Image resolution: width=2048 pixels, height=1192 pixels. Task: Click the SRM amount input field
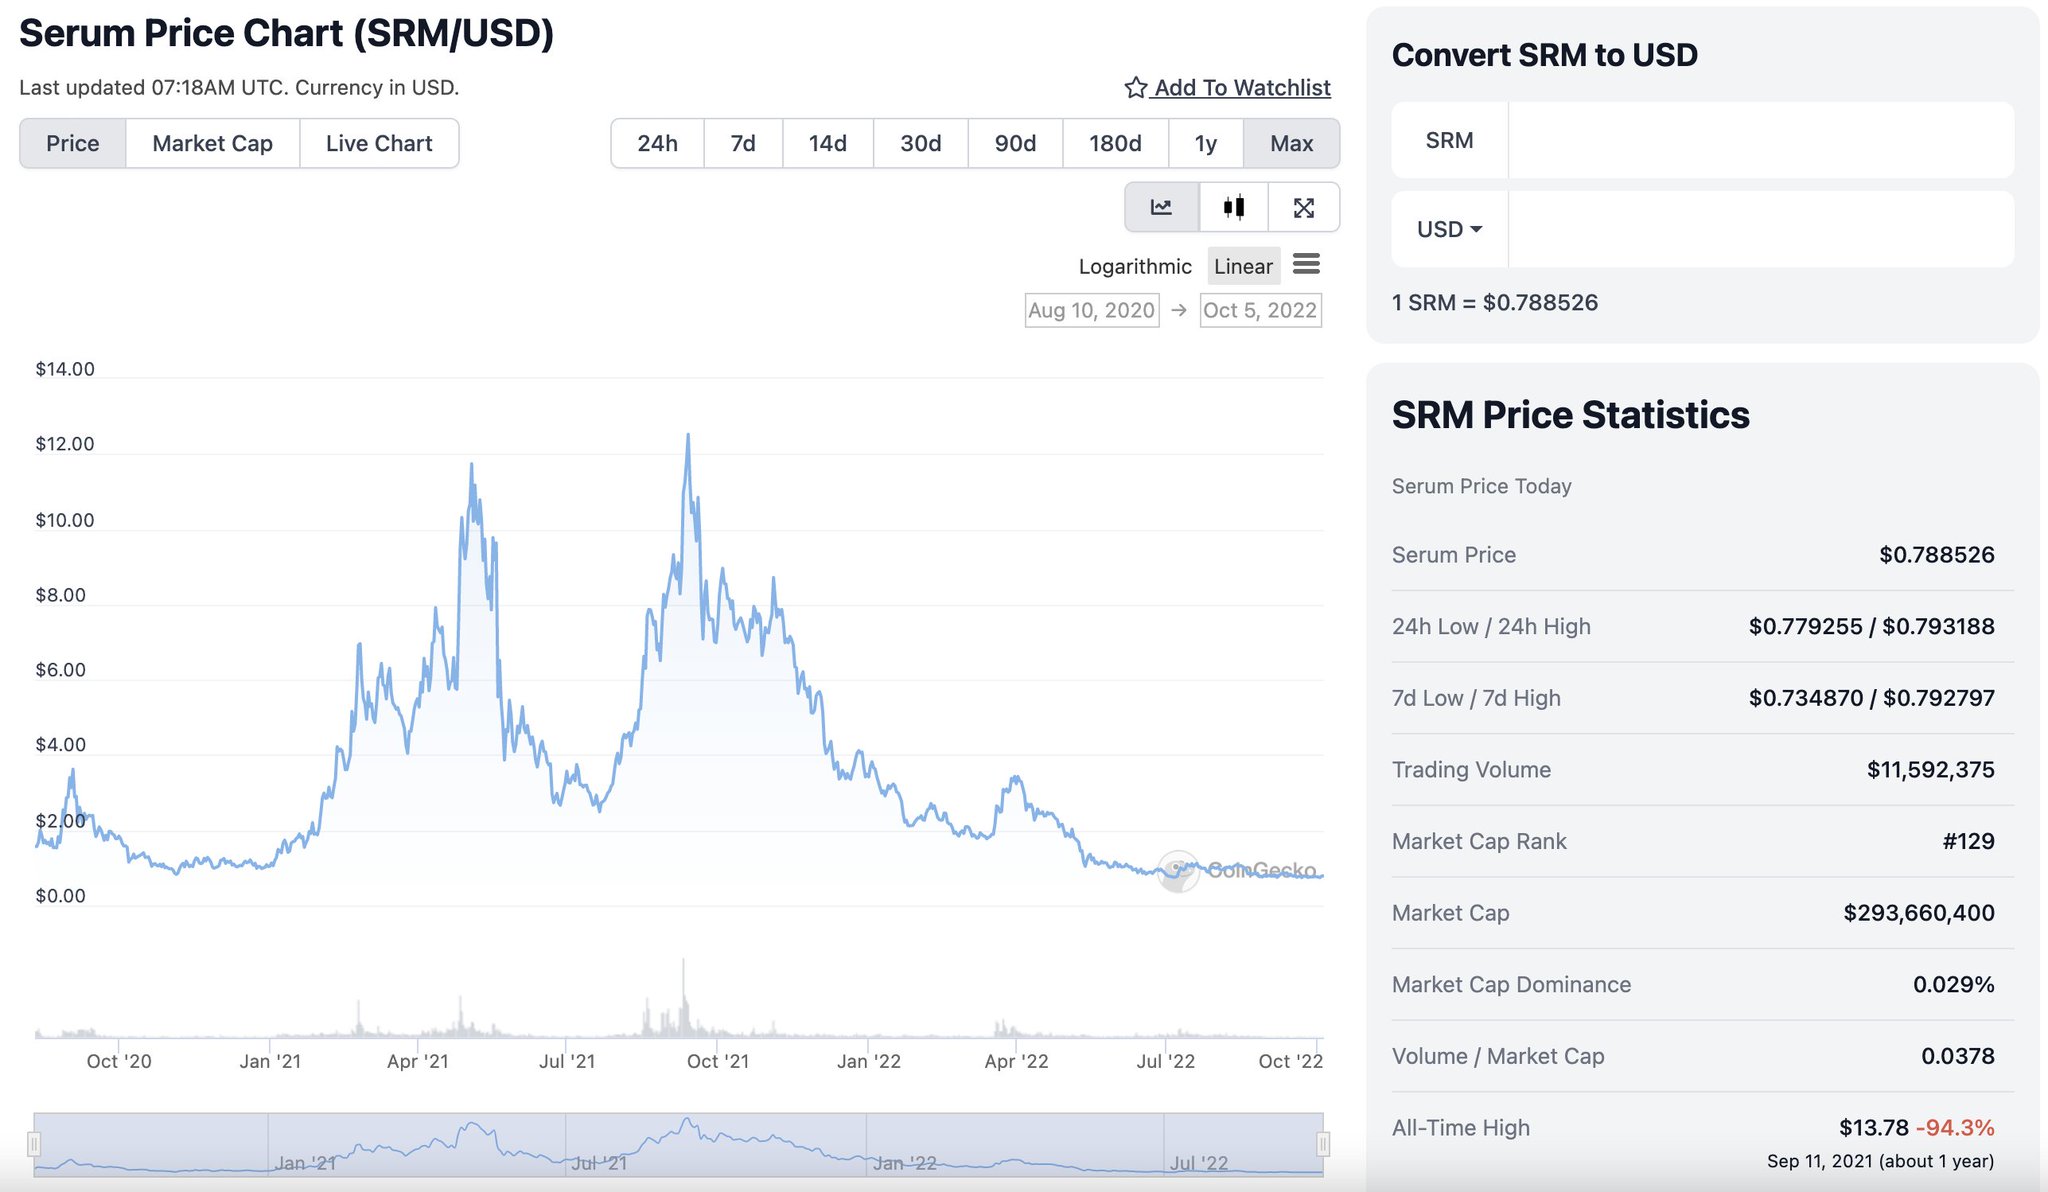point(1761,140)
